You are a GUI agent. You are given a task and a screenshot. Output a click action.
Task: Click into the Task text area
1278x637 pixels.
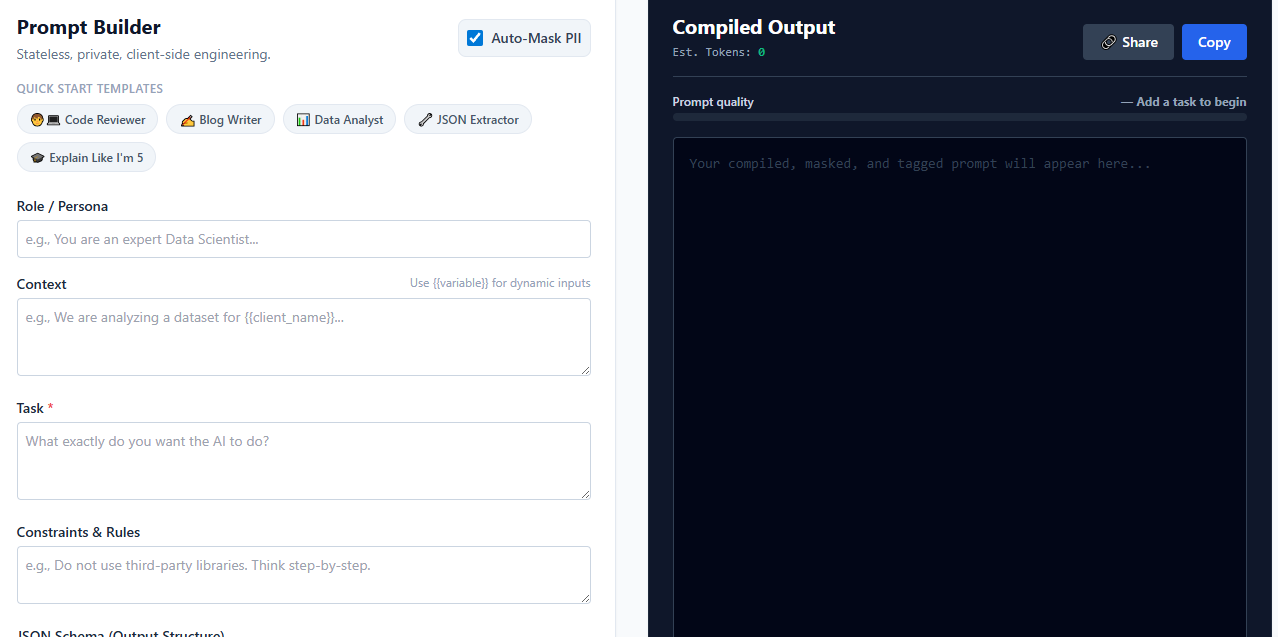coord(304,461)
